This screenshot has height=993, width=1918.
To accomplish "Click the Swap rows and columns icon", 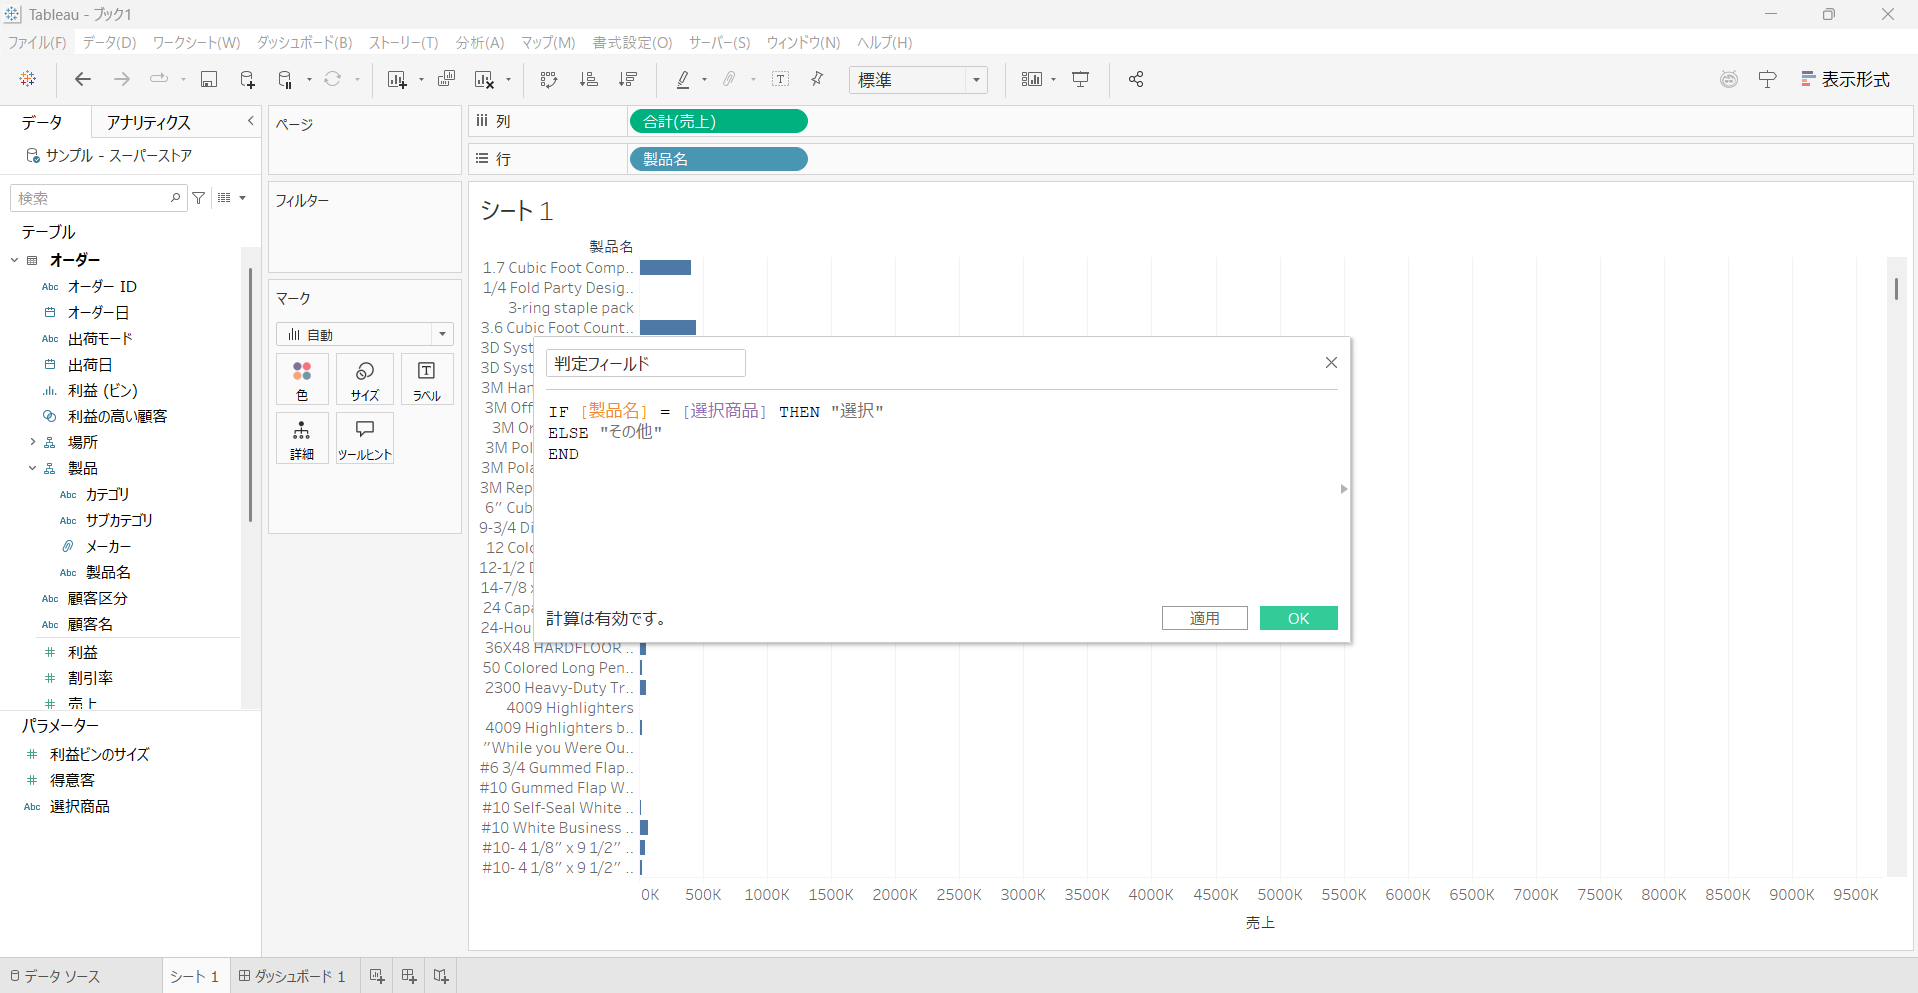I will pos(548,80).
